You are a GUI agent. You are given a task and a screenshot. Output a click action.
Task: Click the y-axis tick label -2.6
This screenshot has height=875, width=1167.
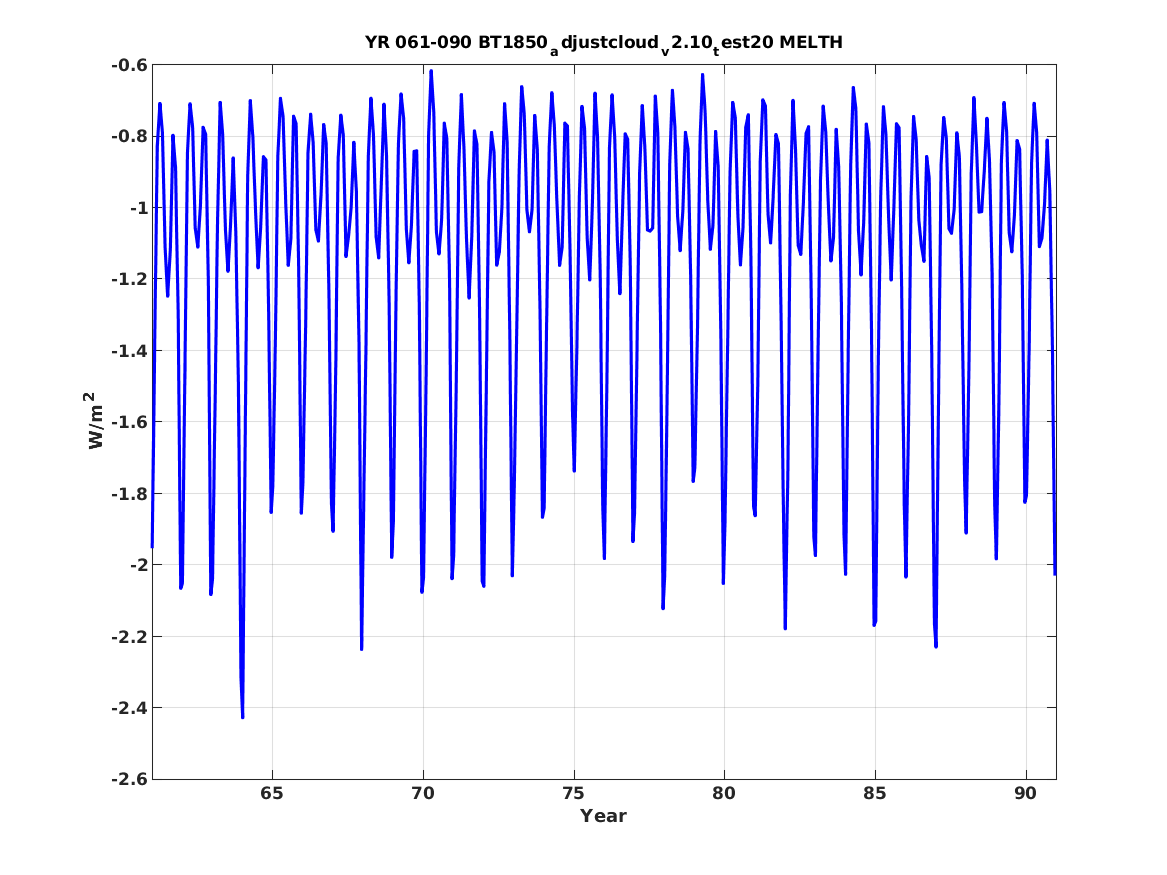[x=129, y=779]
